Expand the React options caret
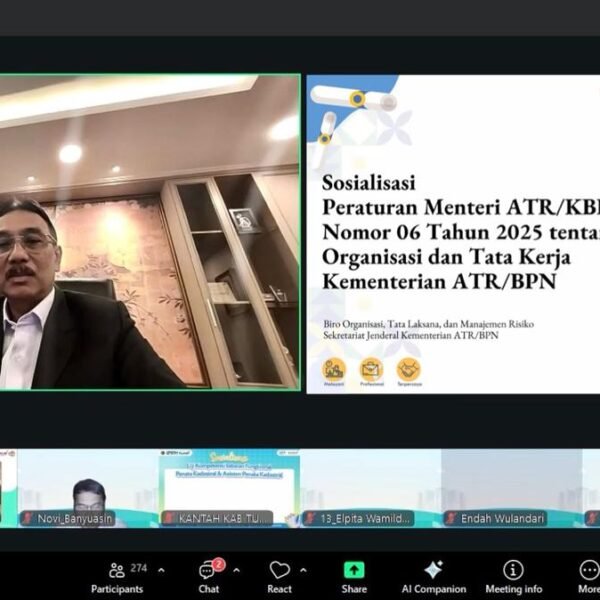600x600 pixels. pyautogui.click(x=303, y=571)
